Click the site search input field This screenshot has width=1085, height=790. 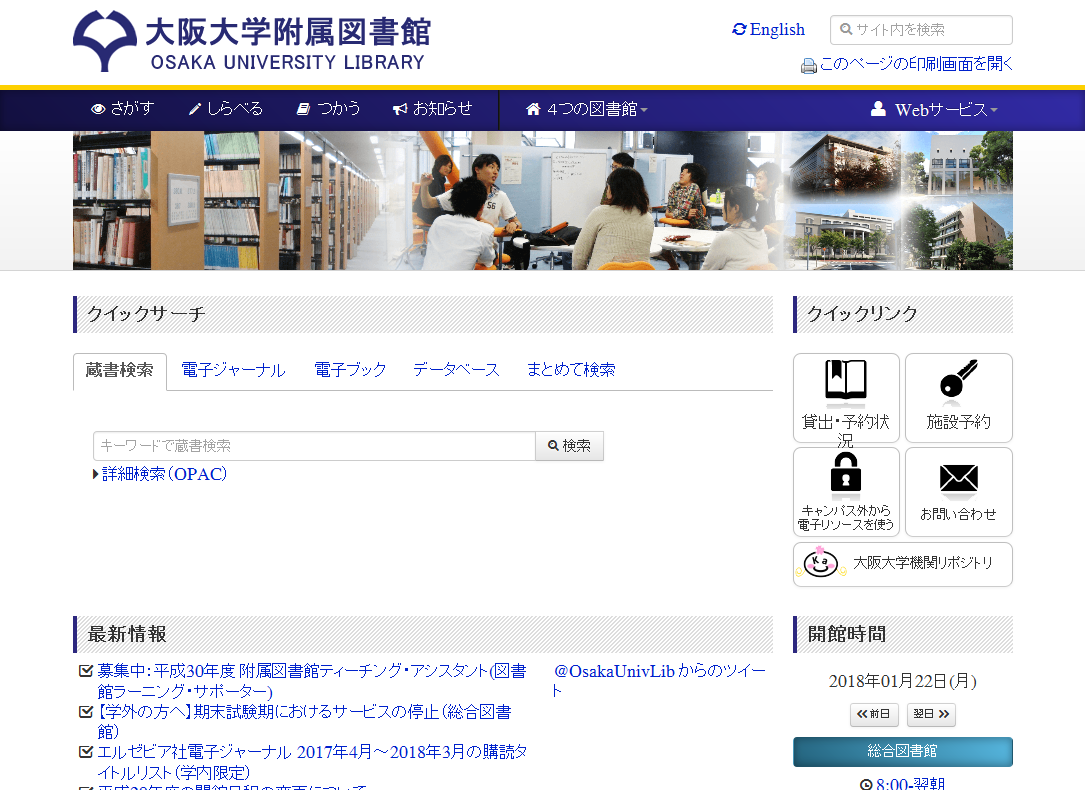[x=921, y=30]
